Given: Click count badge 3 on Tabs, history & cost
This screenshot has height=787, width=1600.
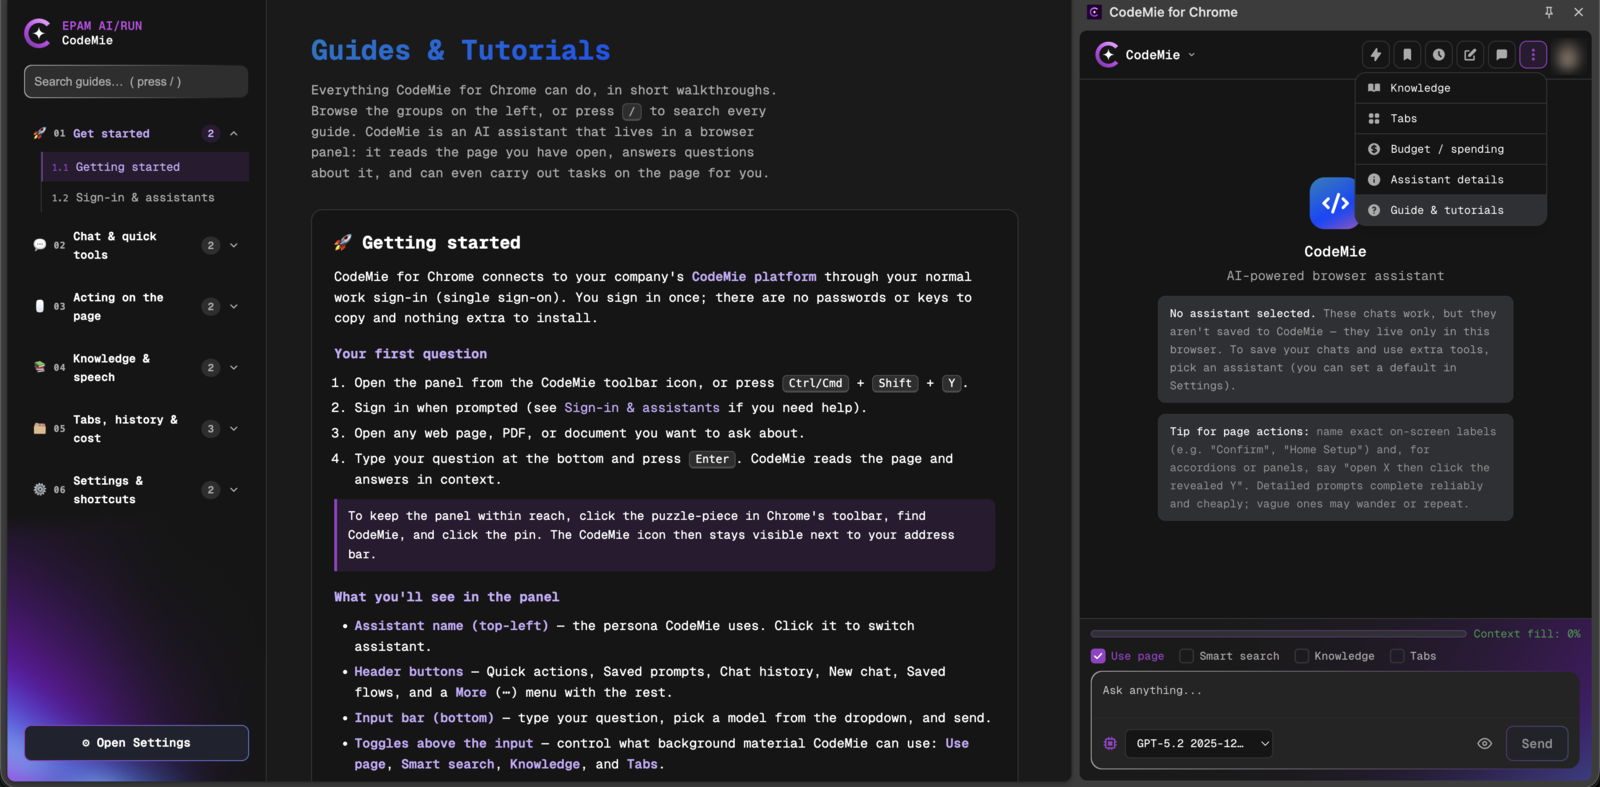Looking at the screenshot, I should tap(210, 428).
